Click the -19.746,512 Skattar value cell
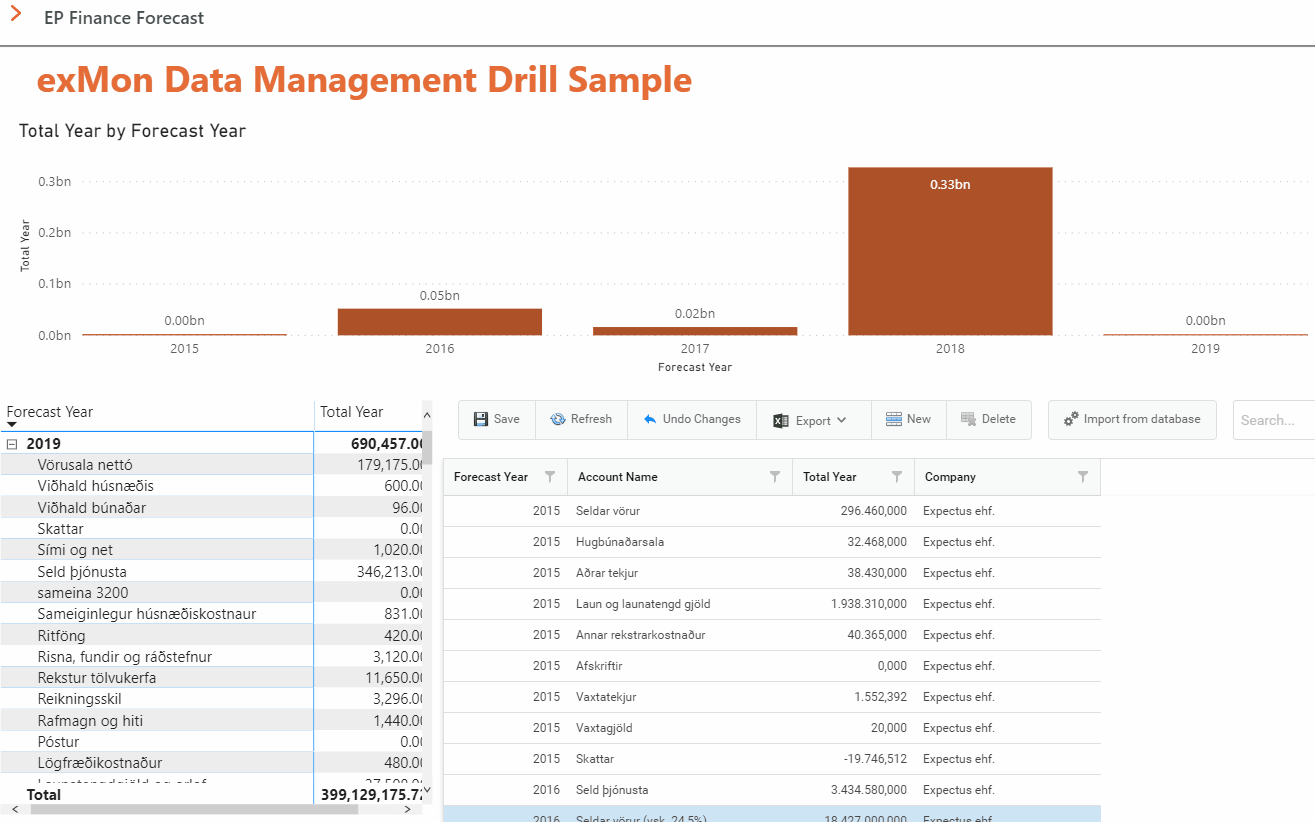This screenshot has height=822, width=1315. click(x=854, y=759)
